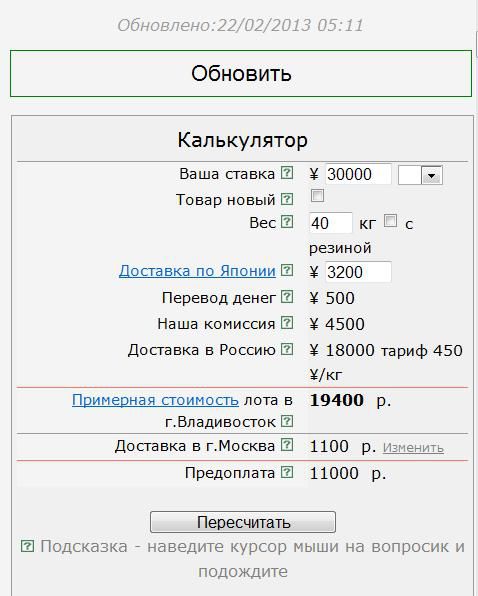Tick the 'с резиной' checkbox
478x596 pixels.
(x=390, y=220)
